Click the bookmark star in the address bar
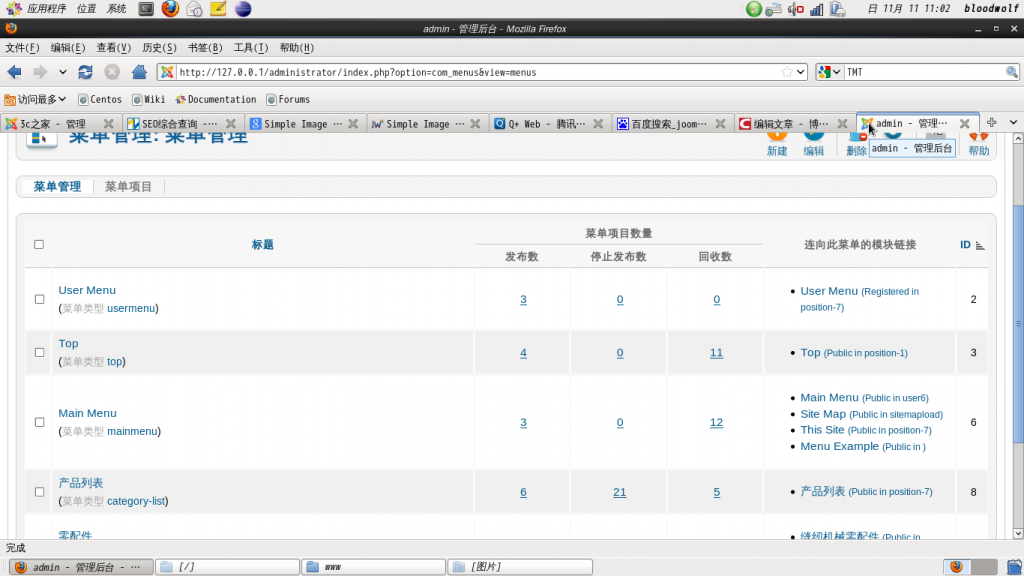 tap(787, 72)
